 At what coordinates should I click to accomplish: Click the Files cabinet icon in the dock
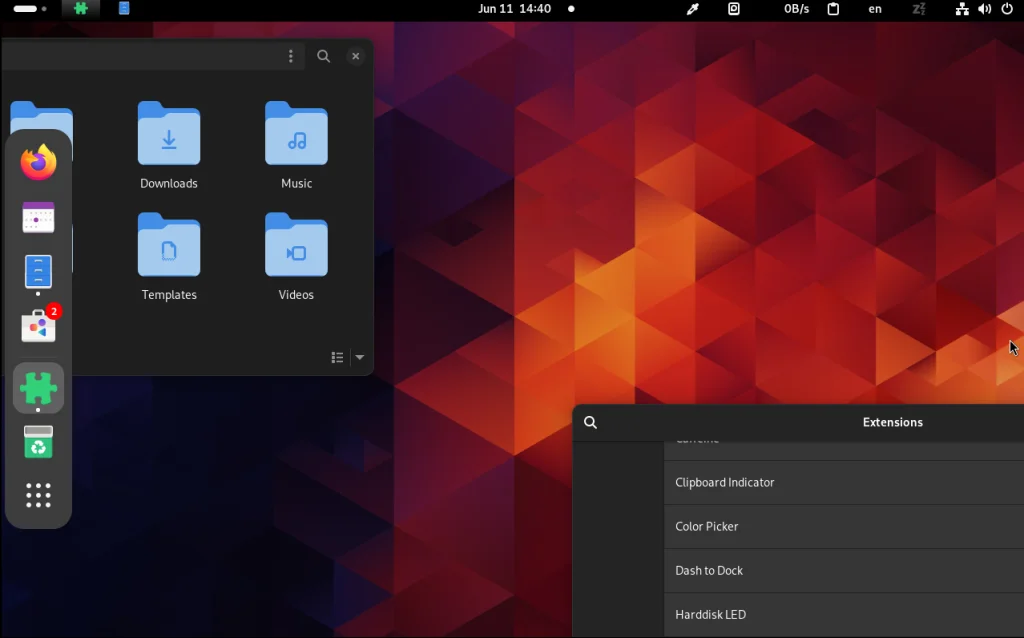(x=38, y=271)
